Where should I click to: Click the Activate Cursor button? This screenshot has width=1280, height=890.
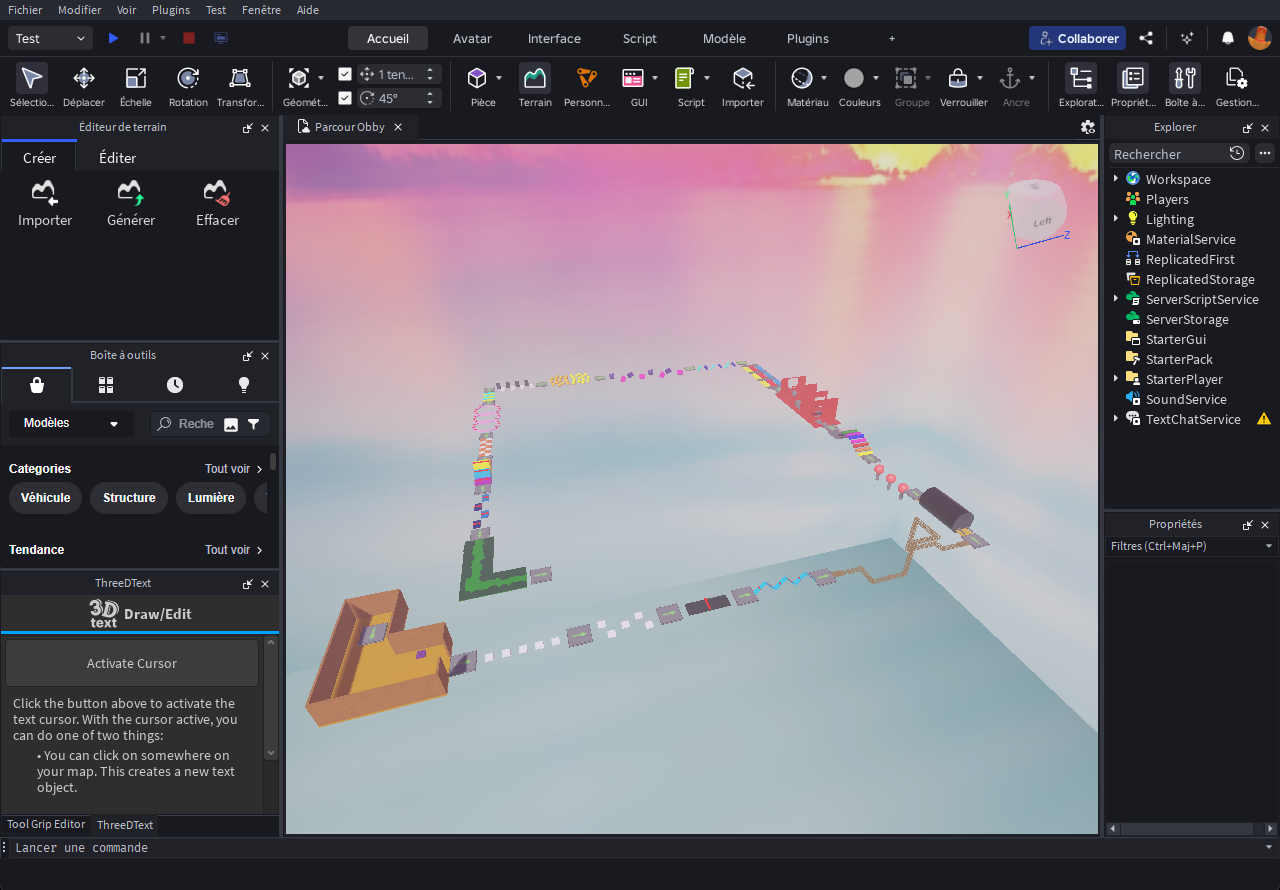132,663
